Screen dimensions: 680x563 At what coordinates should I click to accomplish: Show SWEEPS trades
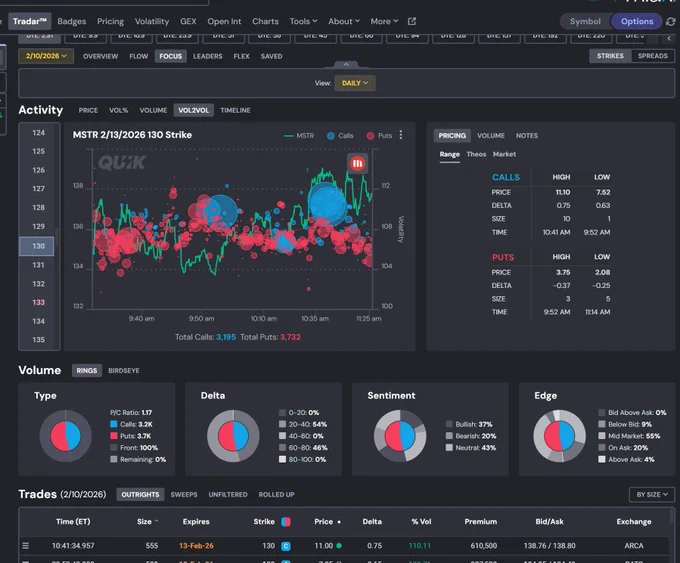click(184, 494)
